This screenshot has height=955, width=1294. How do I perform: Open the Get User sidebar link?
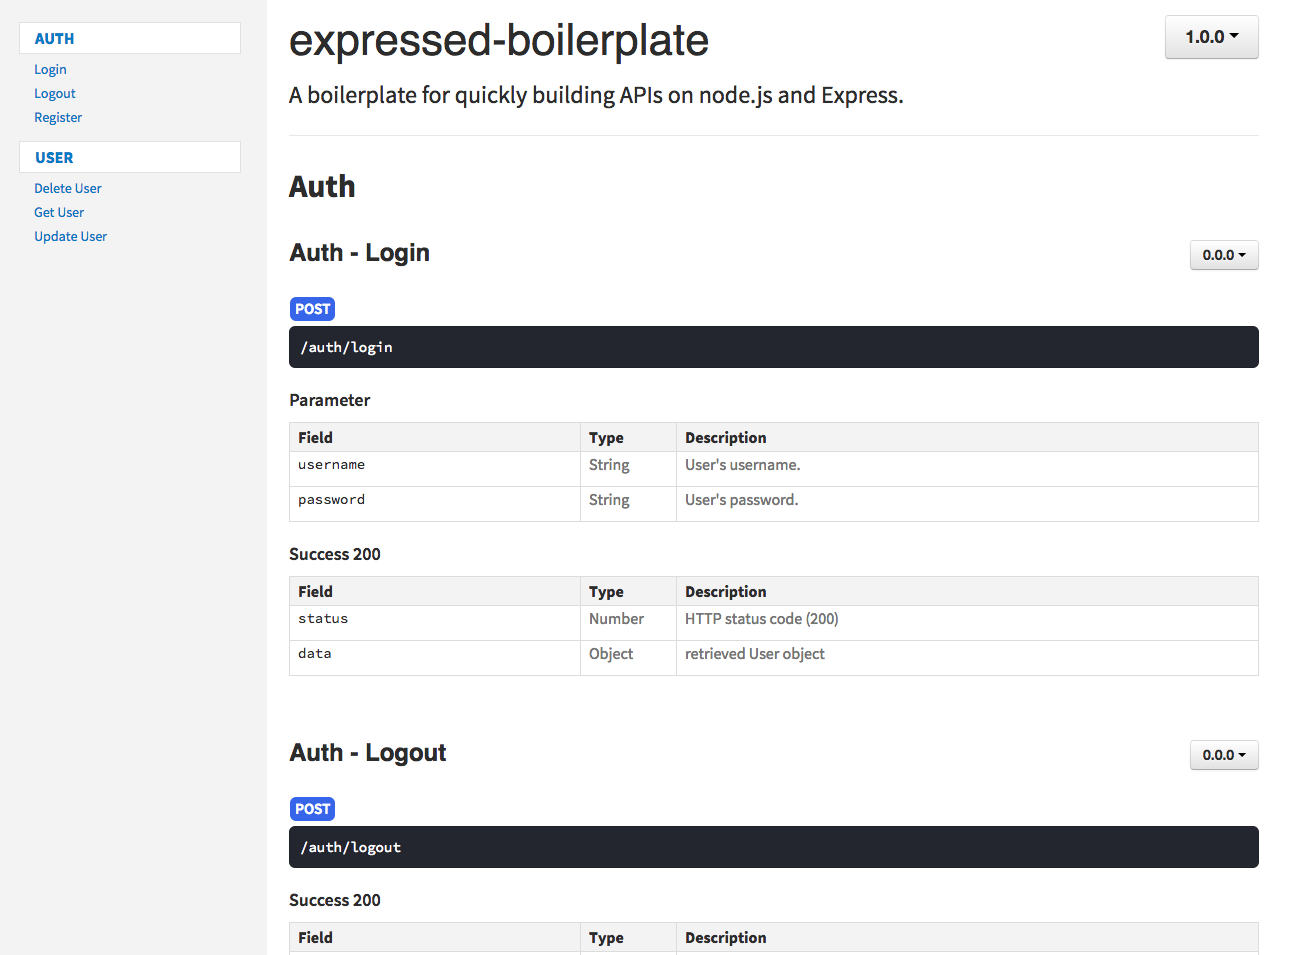[59, 212]
